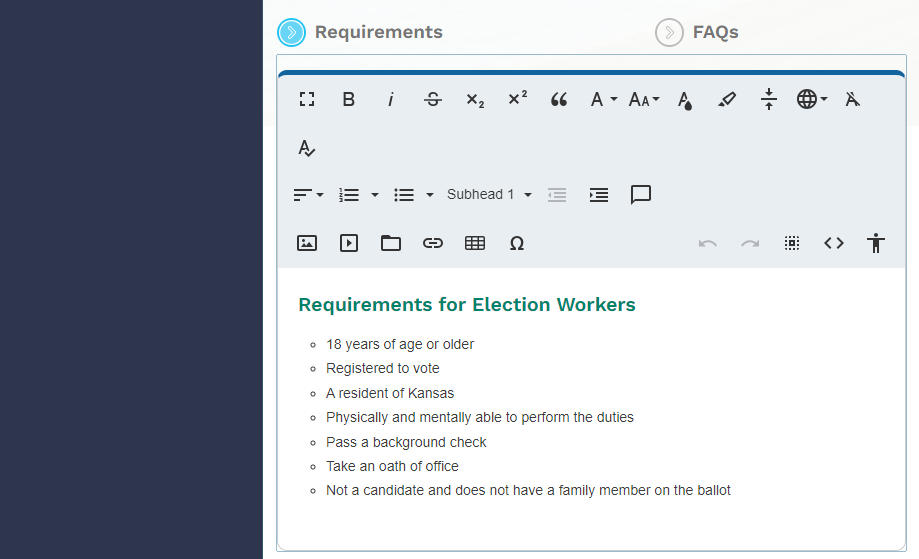
Task: Open special characters (omega) picker
Action: [x=517, y=243]
